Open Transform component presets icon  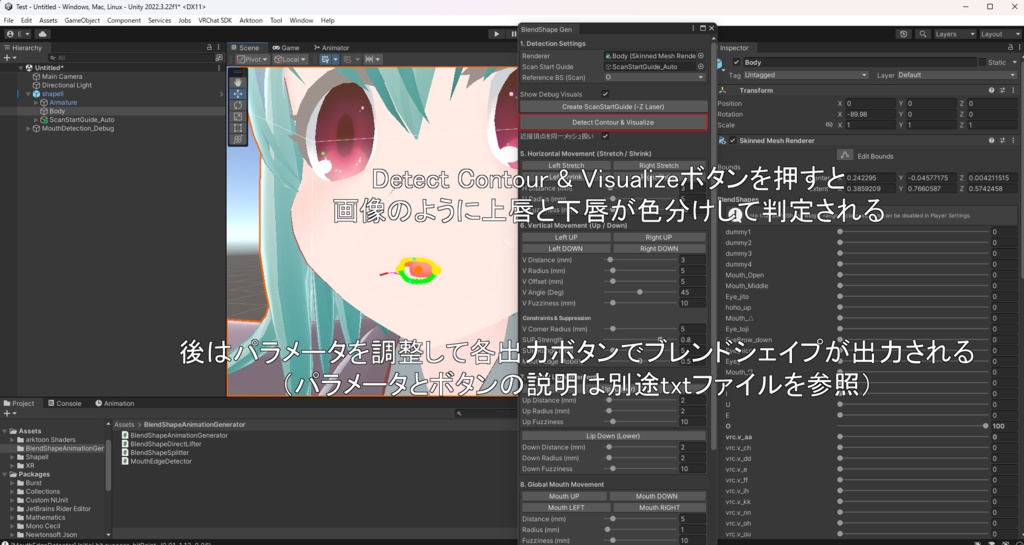(x=1002, y=90)
